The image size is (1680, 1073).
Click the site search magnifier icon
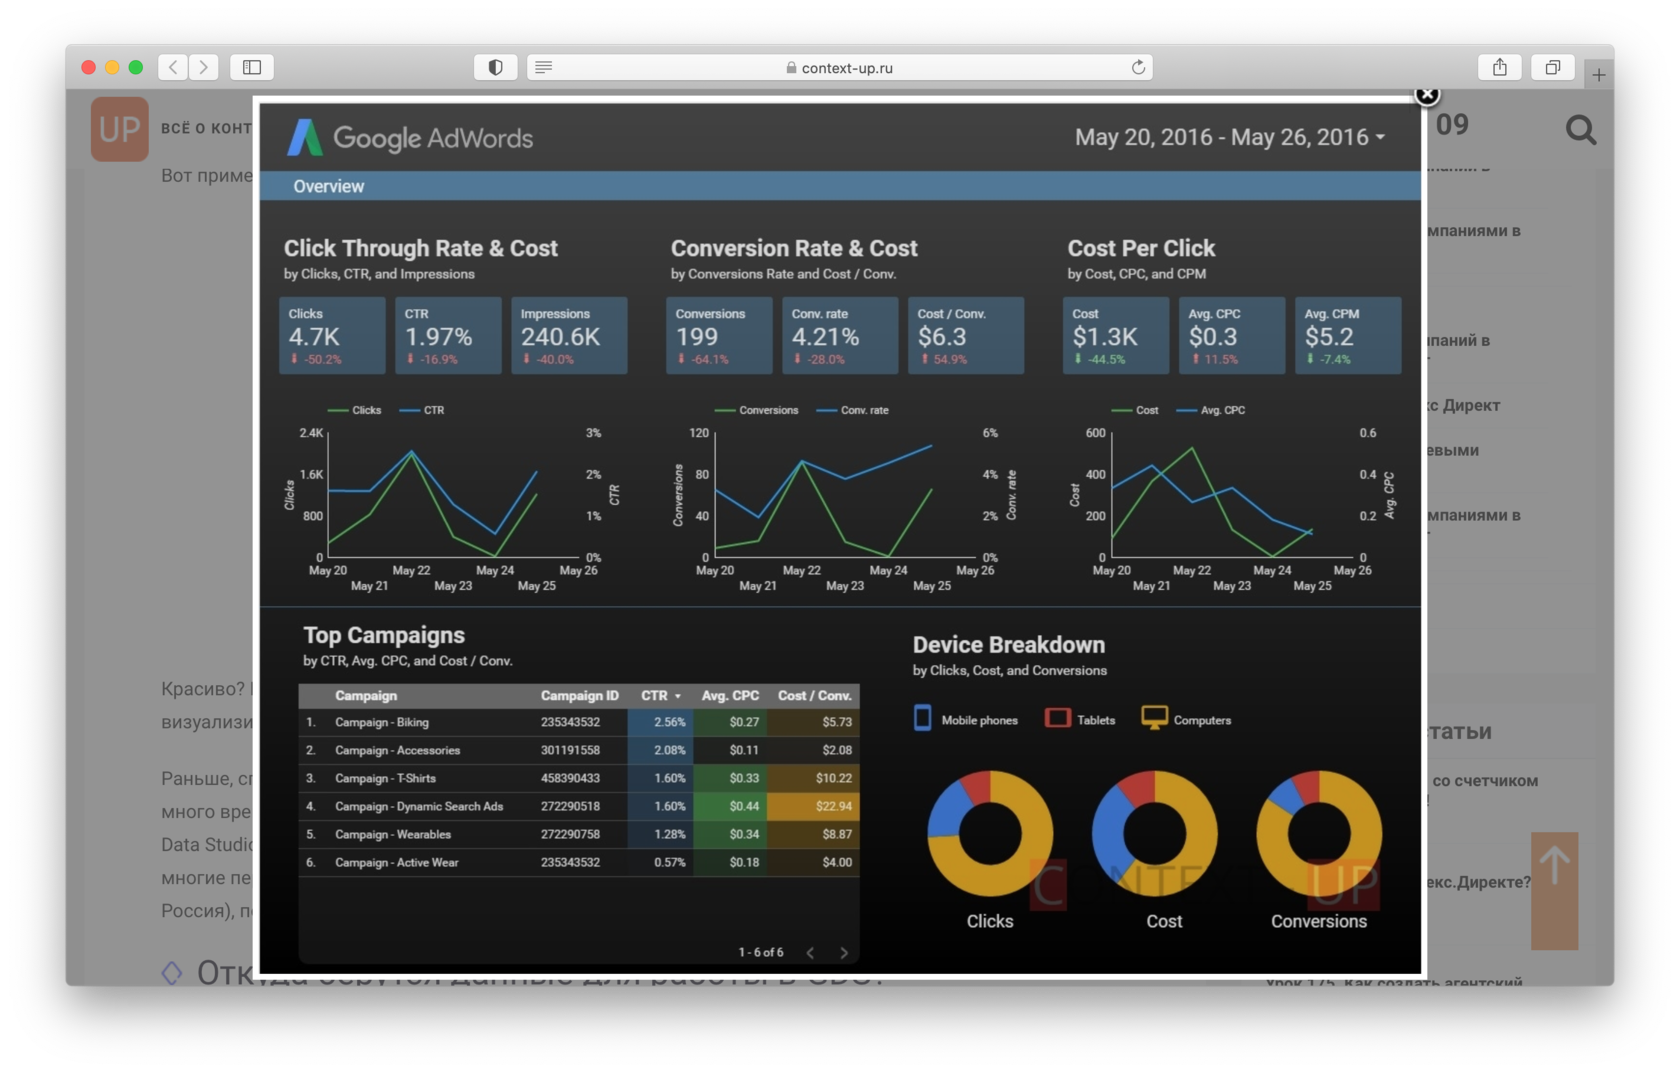tap(1580, 129)
